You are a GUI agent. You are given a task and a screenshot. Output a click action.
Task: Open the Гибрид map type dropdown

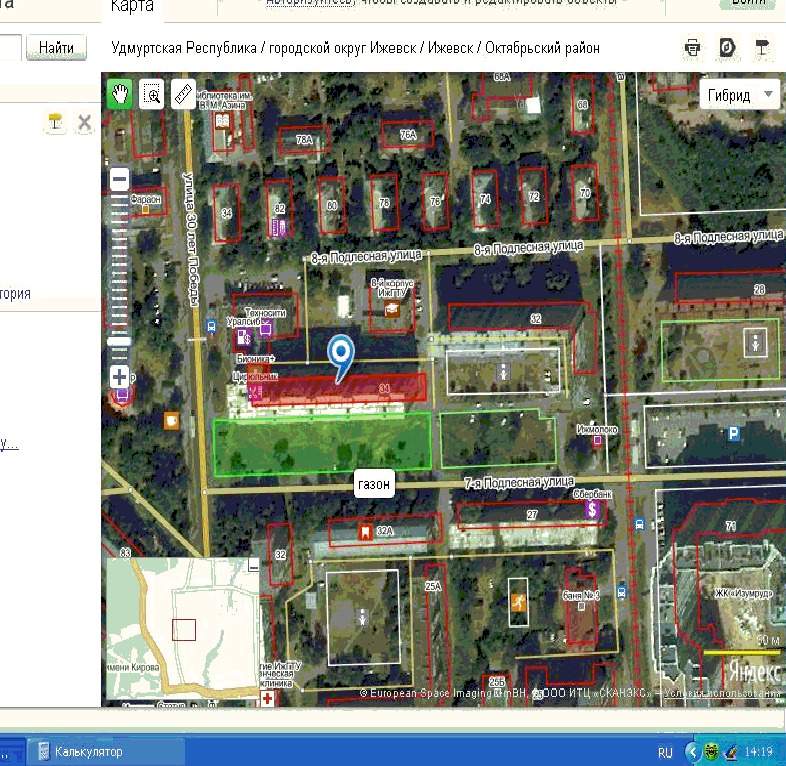[x=739, y=95]
